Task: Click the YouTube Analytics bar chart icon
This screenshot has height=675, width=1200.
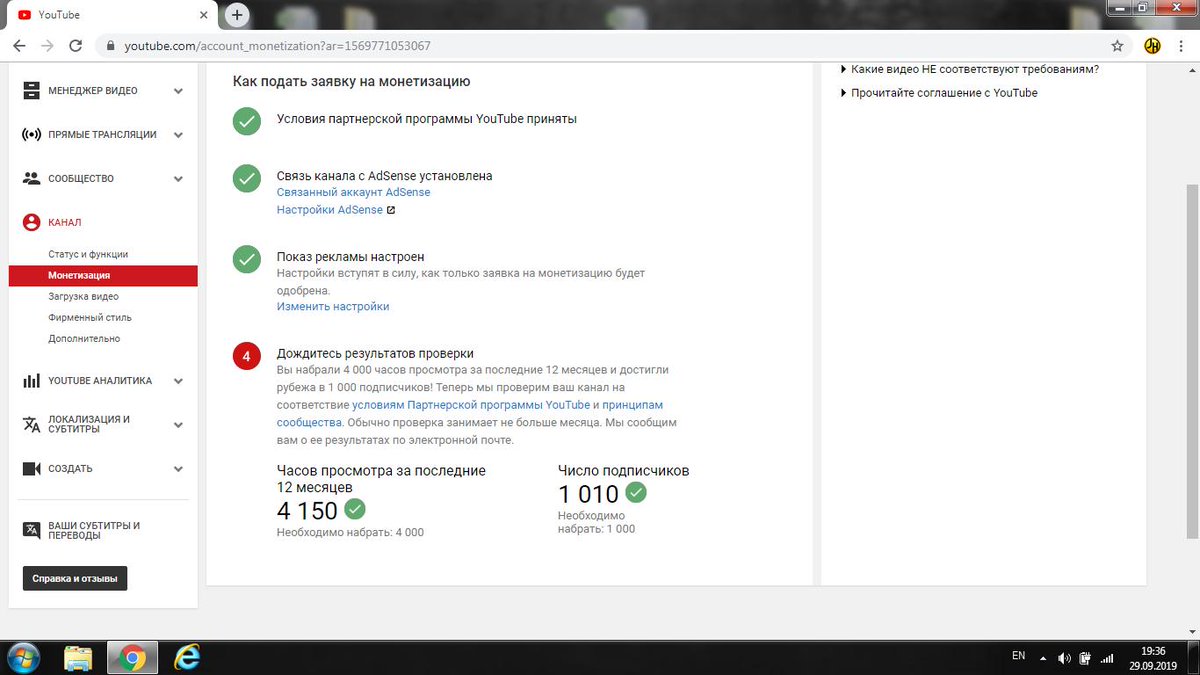Action: [x=31, y=381]
